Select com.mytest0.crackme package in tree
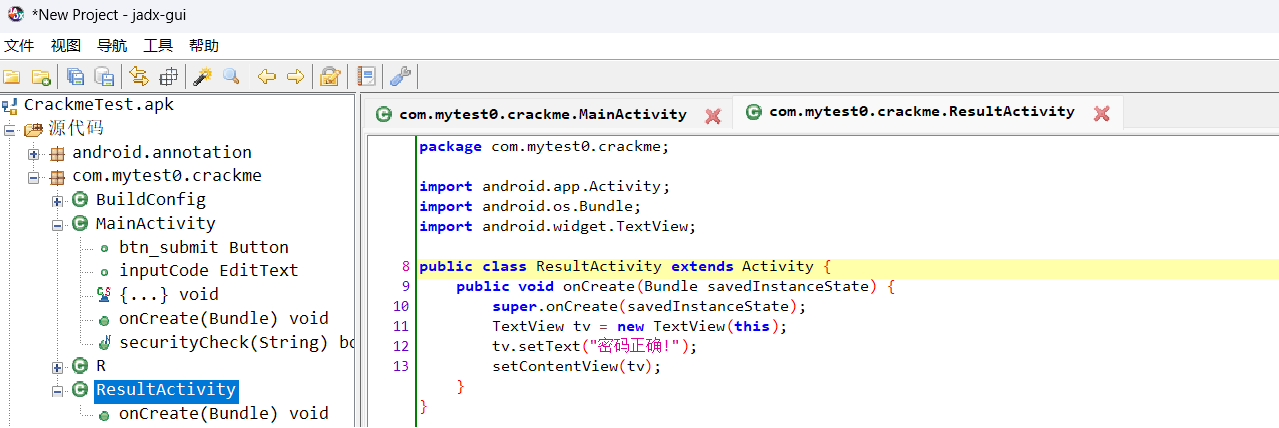This screenshot has height=428, width=1279. pos(167,176)
